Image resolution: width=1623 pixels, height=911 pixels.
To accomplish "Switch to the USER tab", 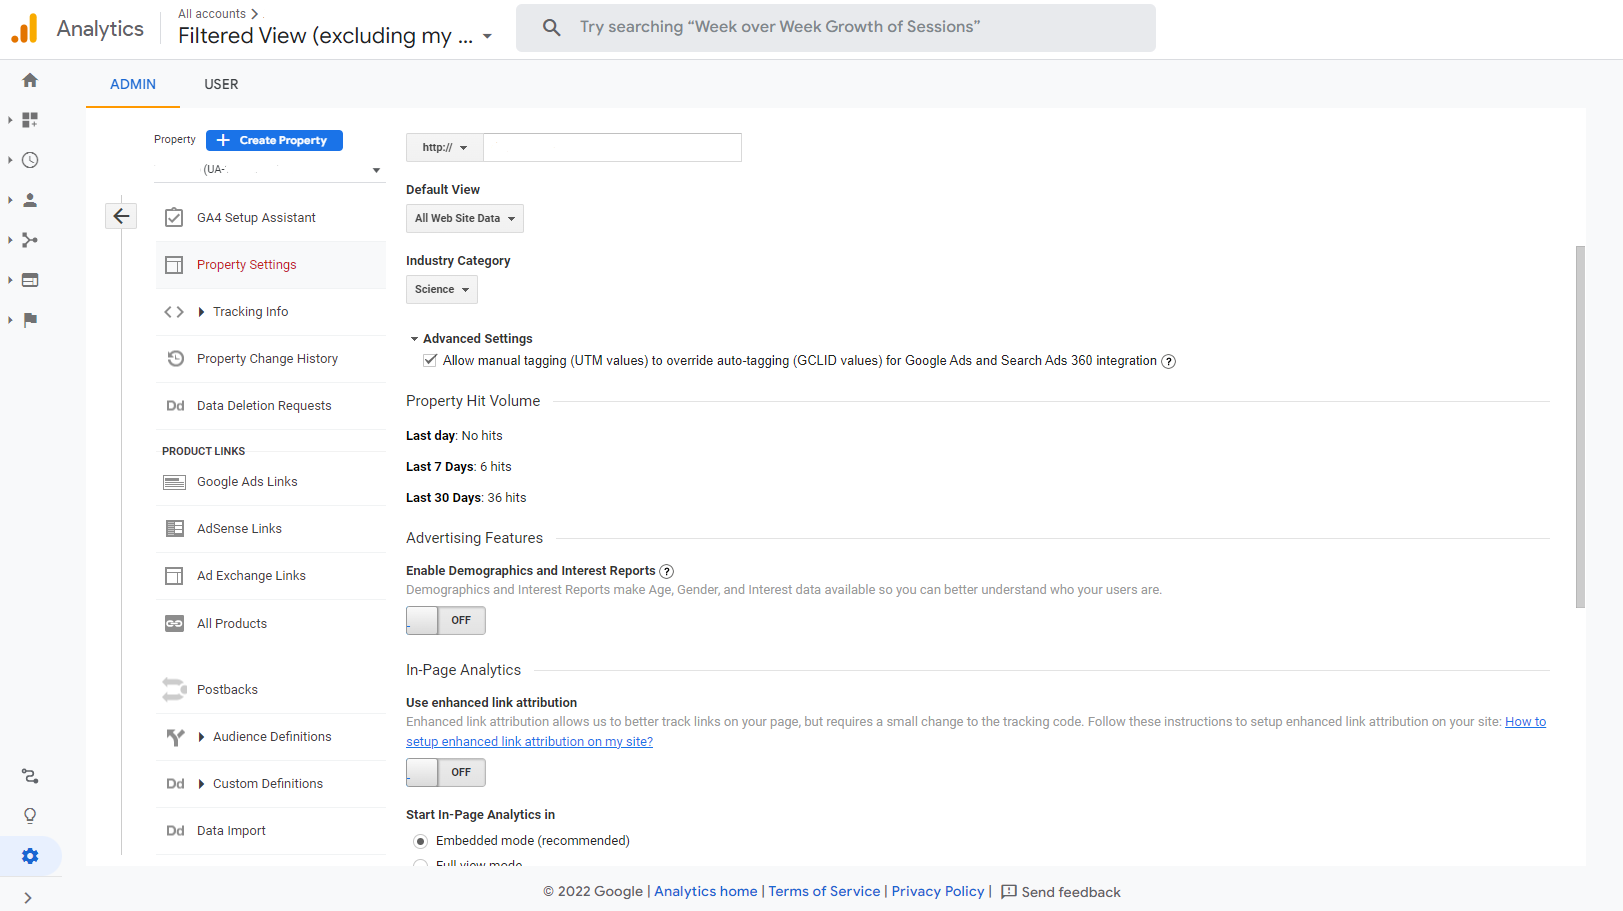I will pos(221,84).
